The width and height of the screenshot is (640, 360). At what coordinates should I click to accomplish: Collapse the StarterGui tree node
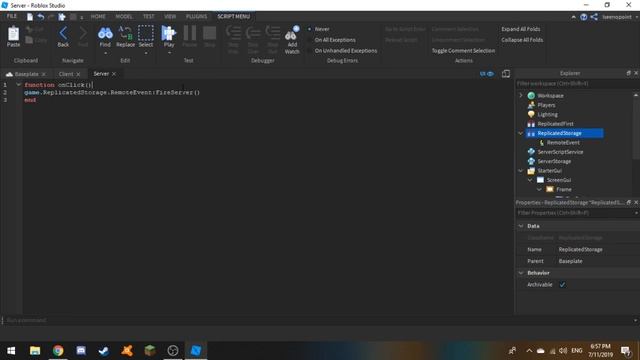pyautogui.click(x=520, y=171)
